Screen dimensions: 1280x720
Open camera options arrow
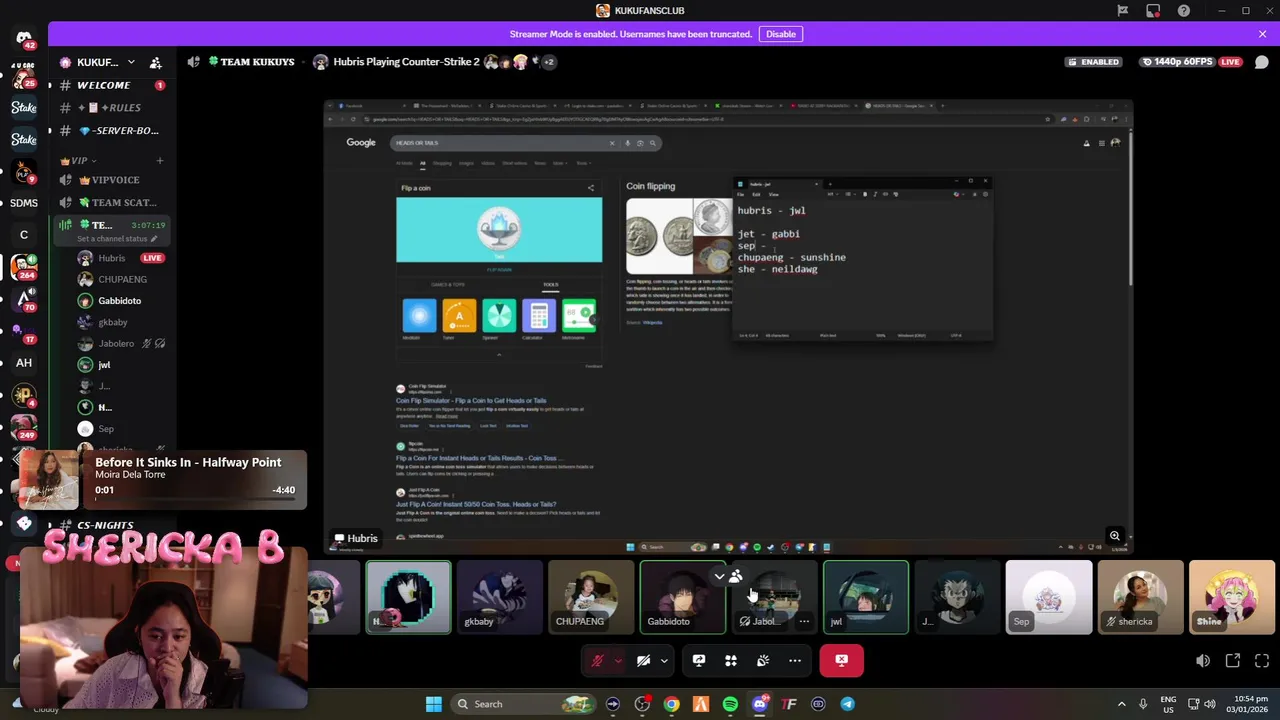point(664,660)
